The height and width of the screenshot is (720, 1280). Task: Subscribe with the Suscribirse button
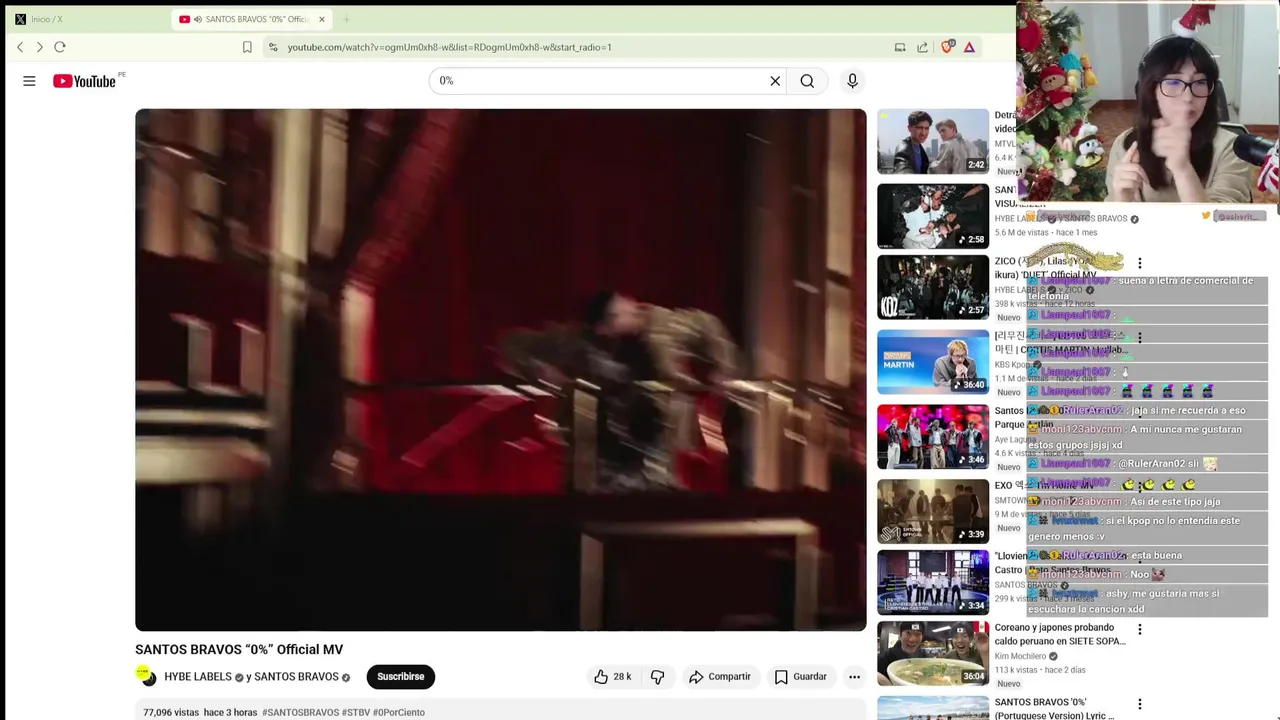tap(401, 677)
